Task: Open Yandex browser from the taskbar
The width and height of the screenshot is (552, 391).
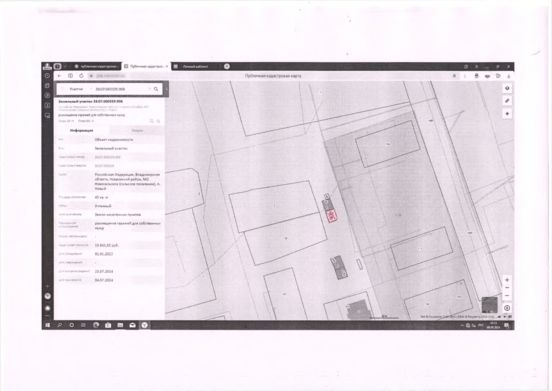Action: (144, 325)
